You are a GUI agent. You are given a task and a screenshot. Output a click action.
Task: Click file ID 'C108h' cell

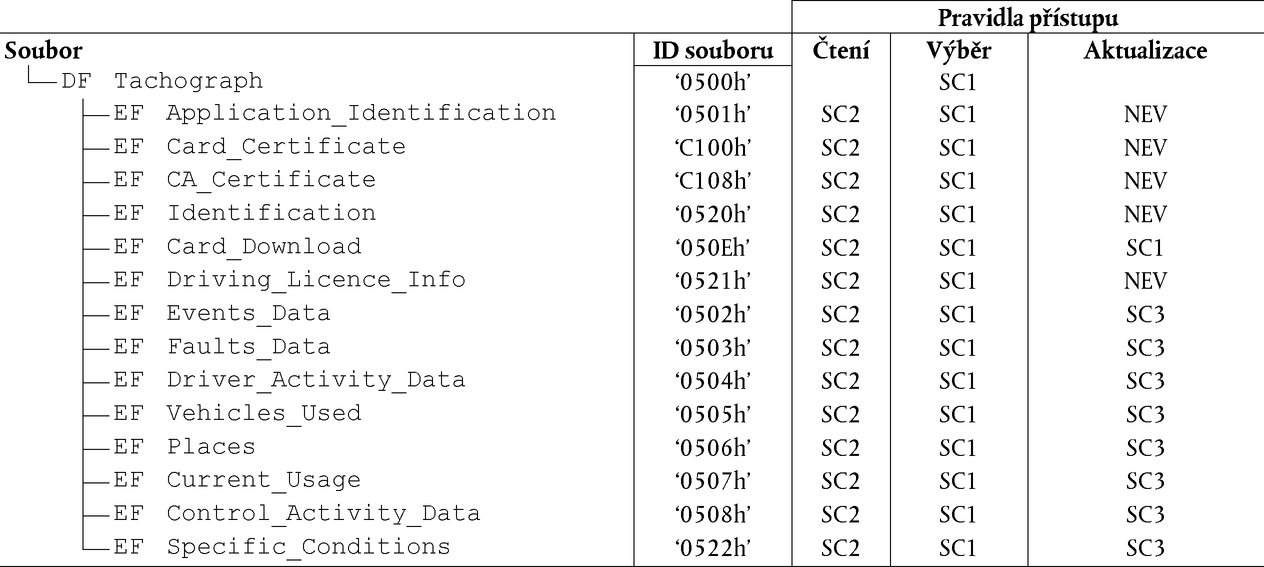click(x=713, y=180)
